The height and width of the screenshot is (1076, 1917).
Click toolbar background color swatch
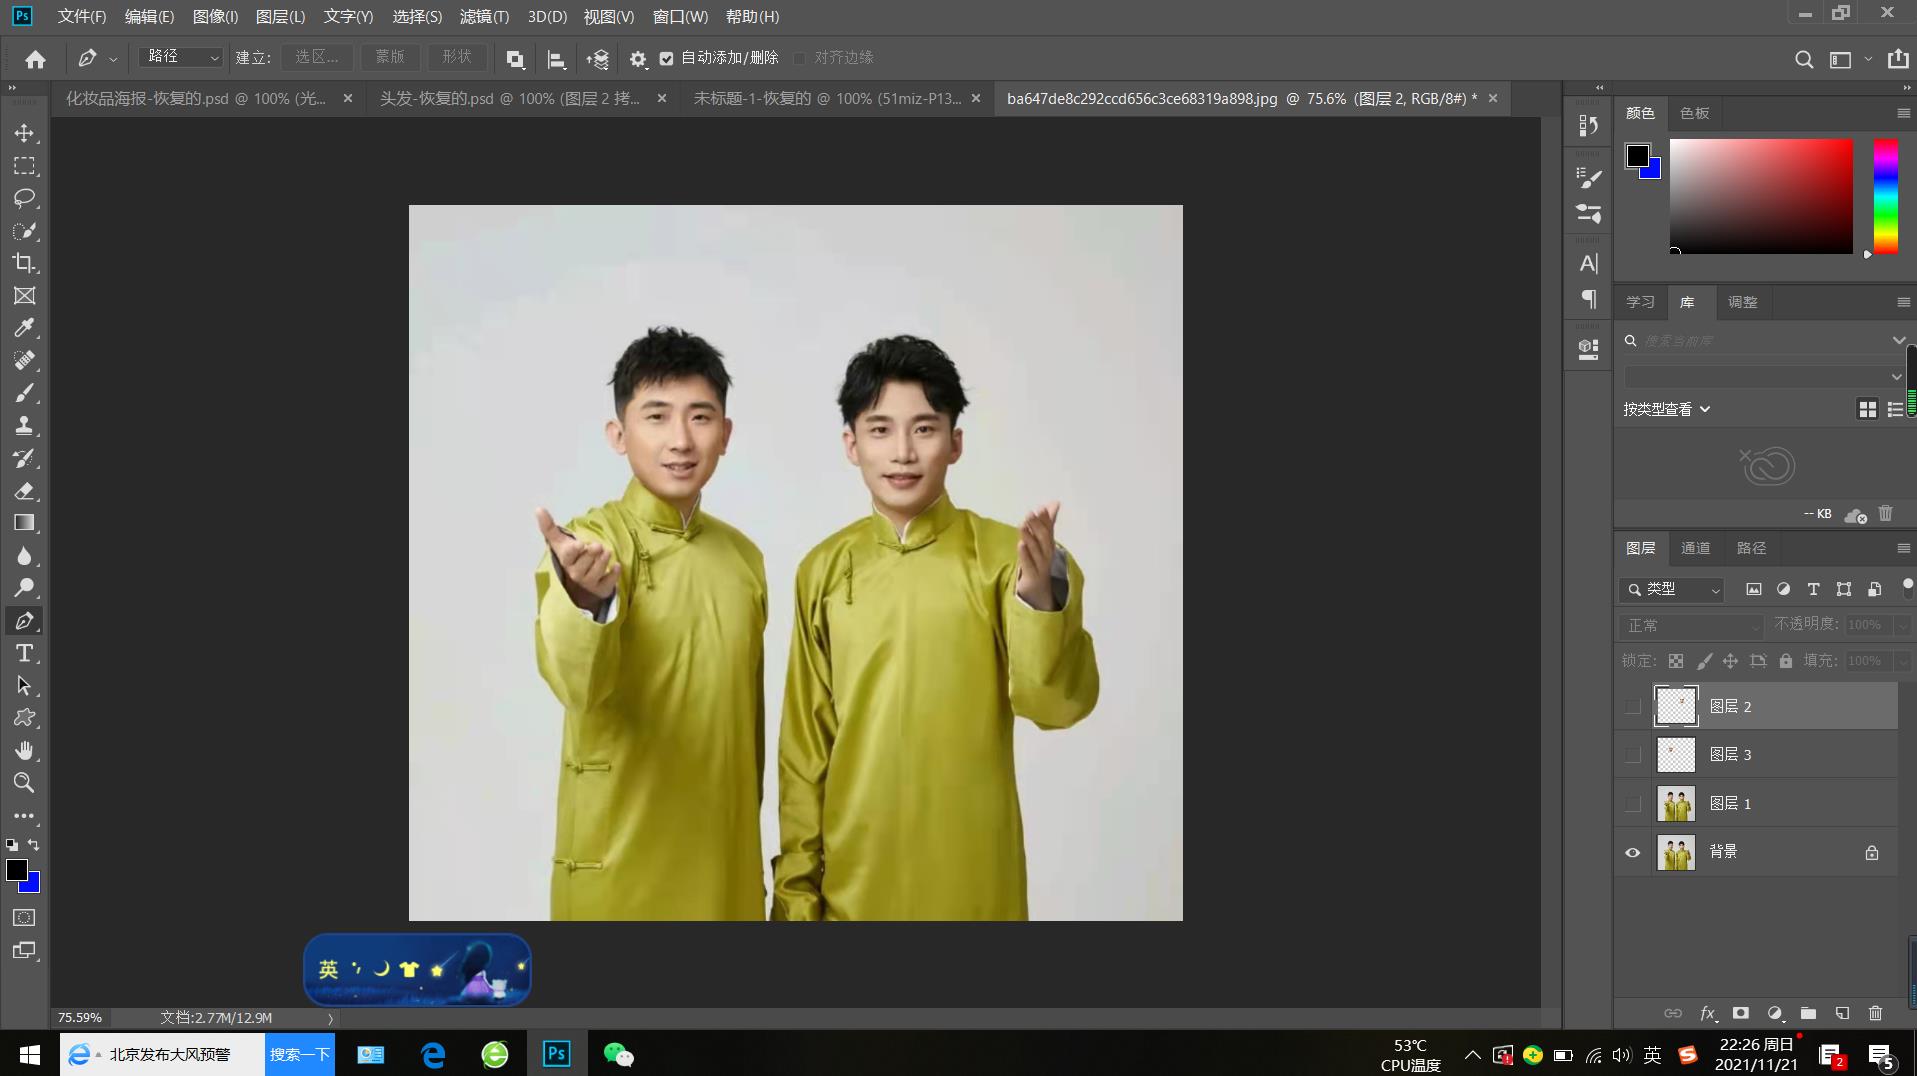31,884
